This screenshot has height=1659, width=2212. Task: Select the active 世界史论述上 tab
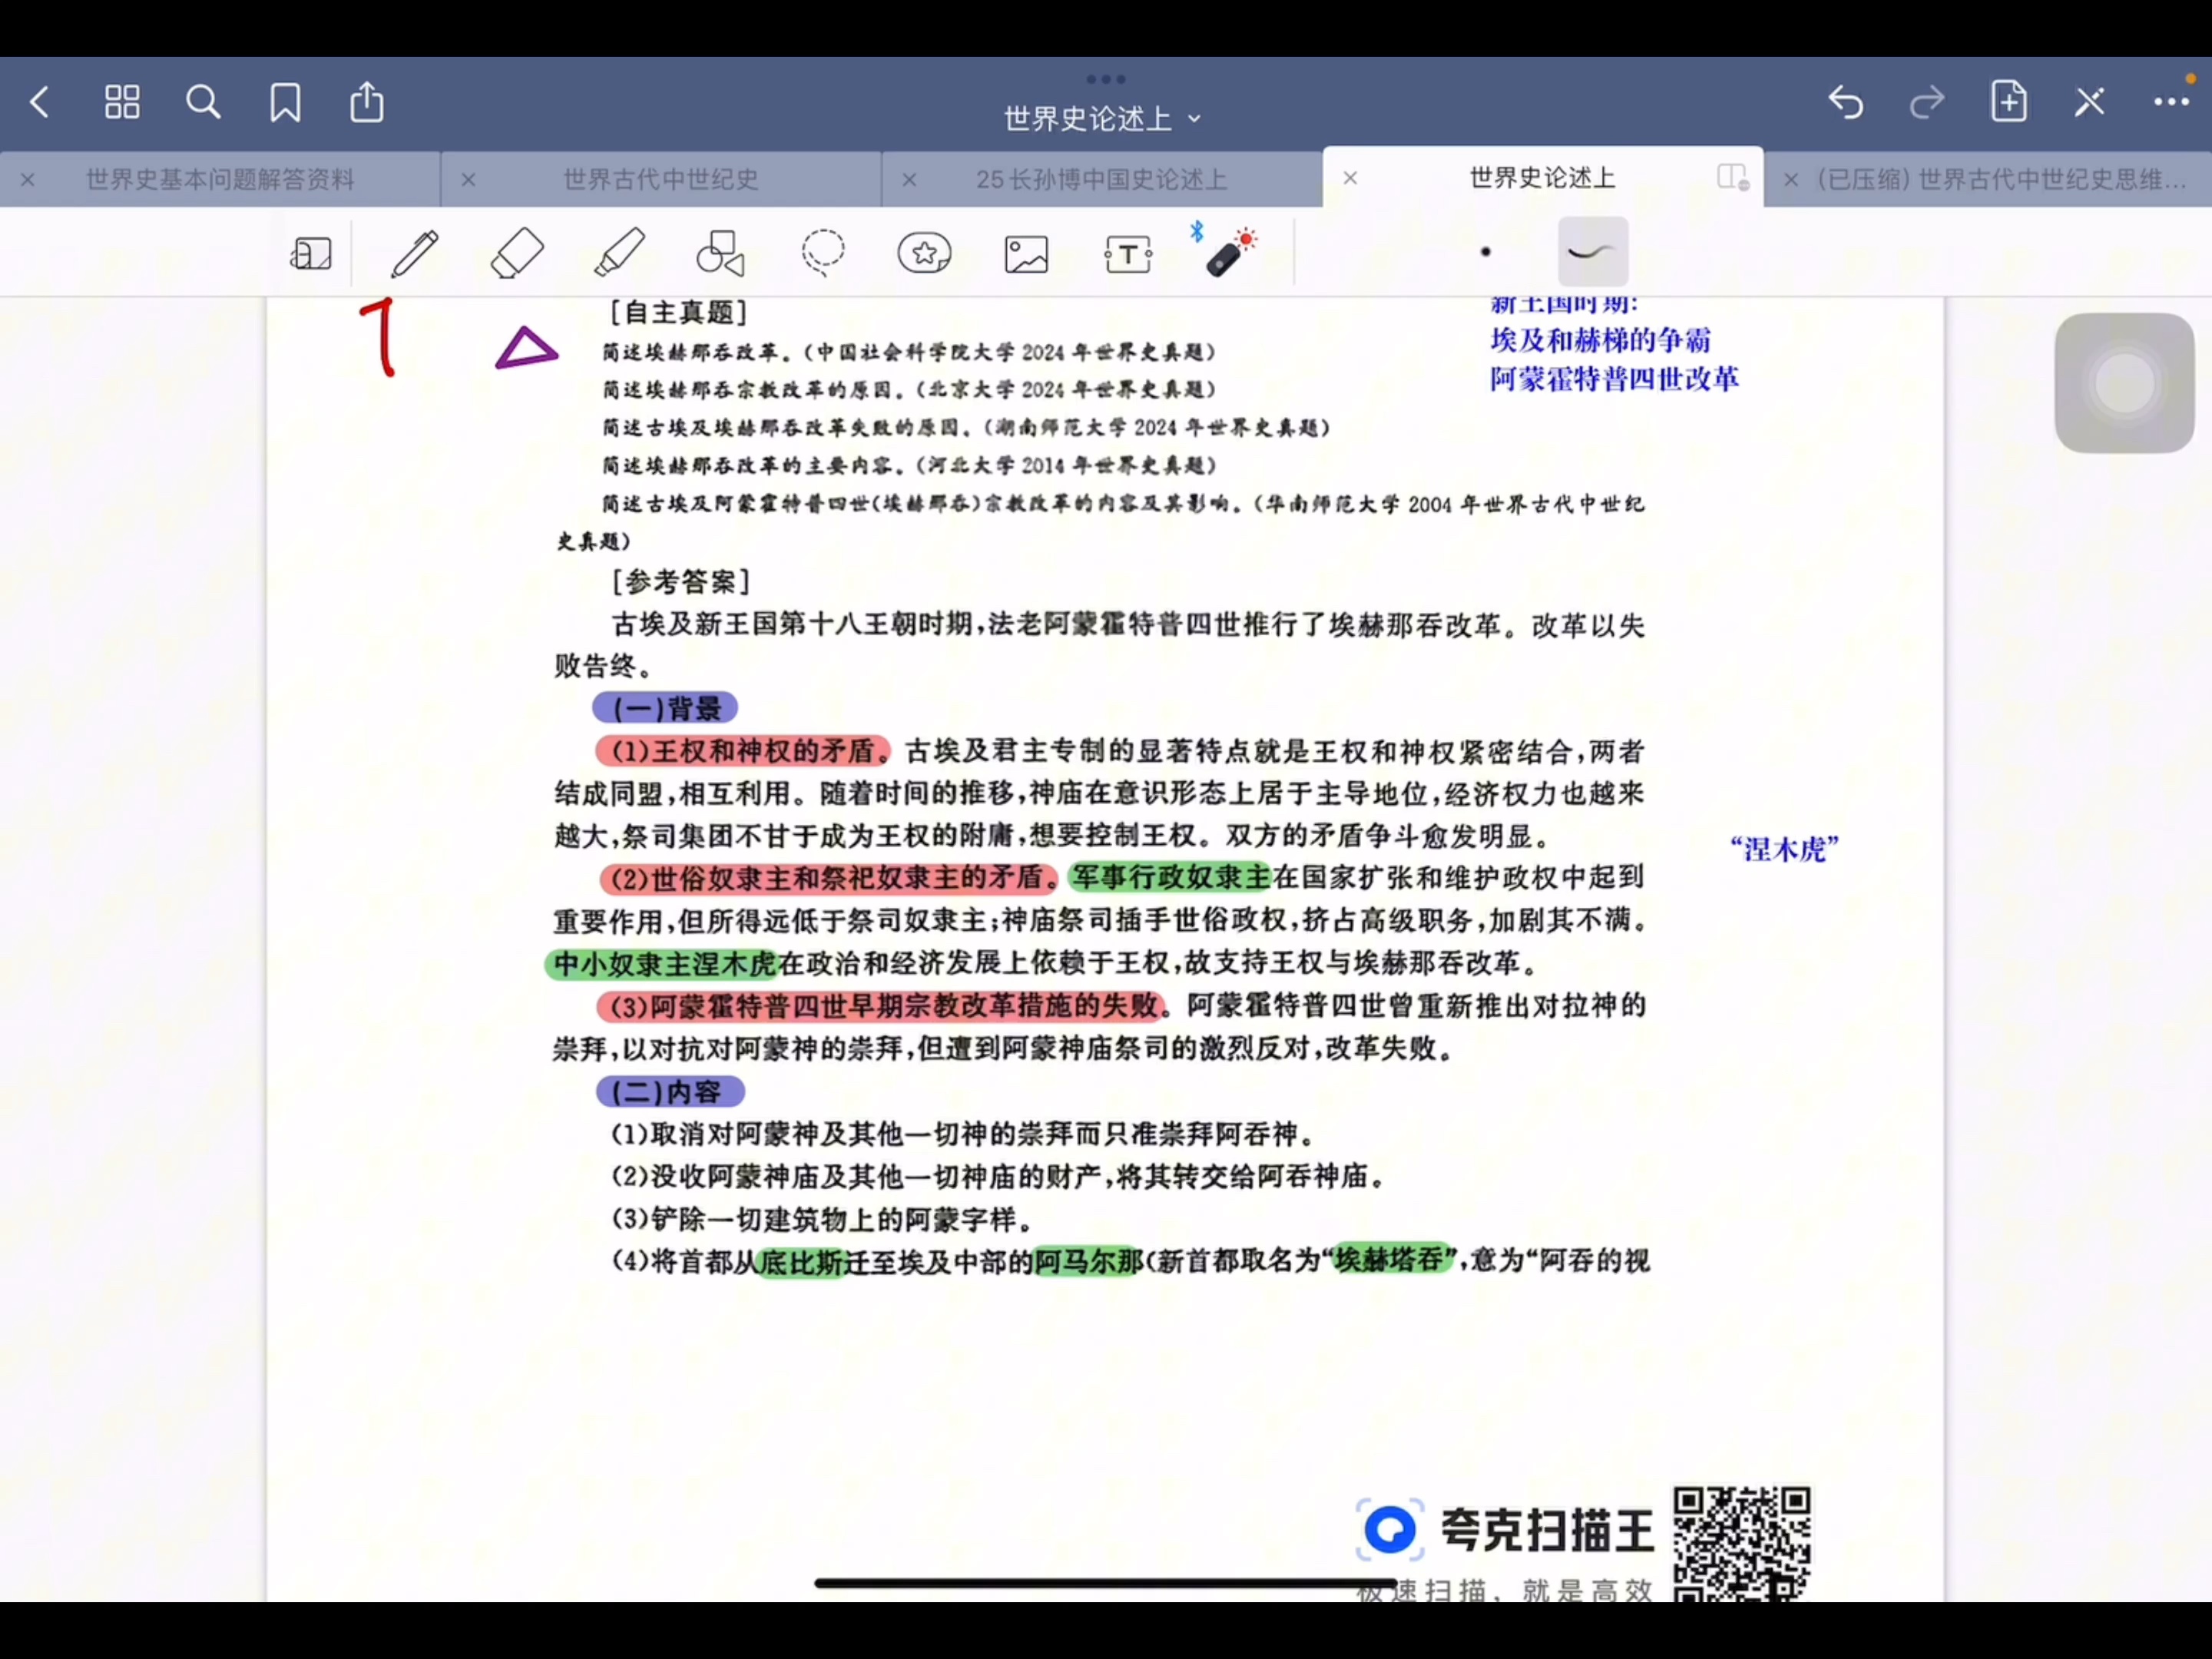coord(1542,178)
